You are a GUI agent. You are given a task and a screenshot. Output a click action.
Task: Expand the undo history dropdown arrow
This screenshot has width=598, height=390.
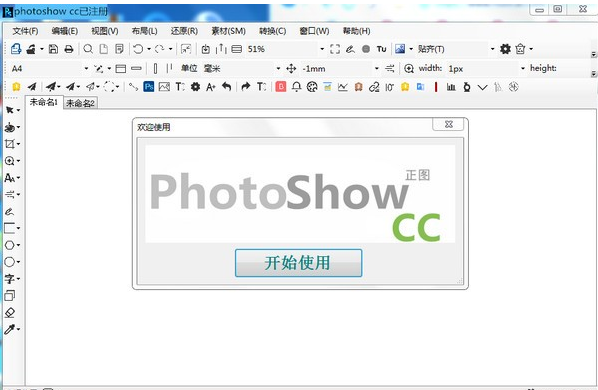149,49
